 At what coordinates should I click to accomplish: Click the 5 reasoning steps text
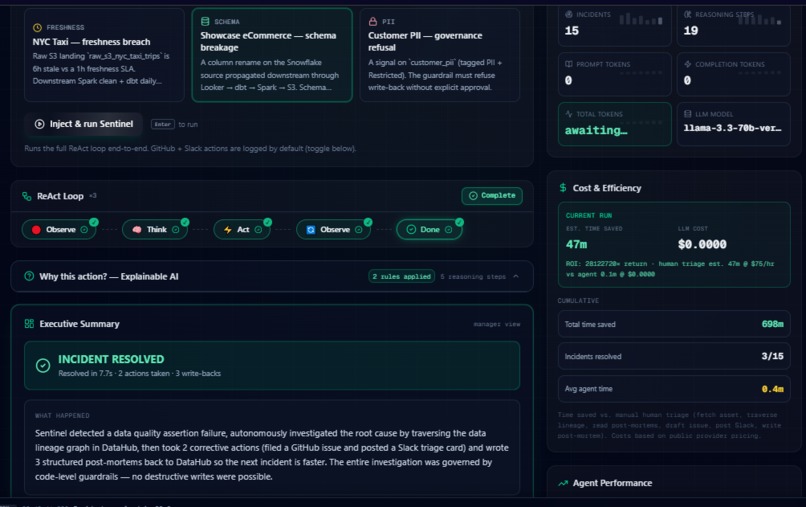click(x=473, y=277)
